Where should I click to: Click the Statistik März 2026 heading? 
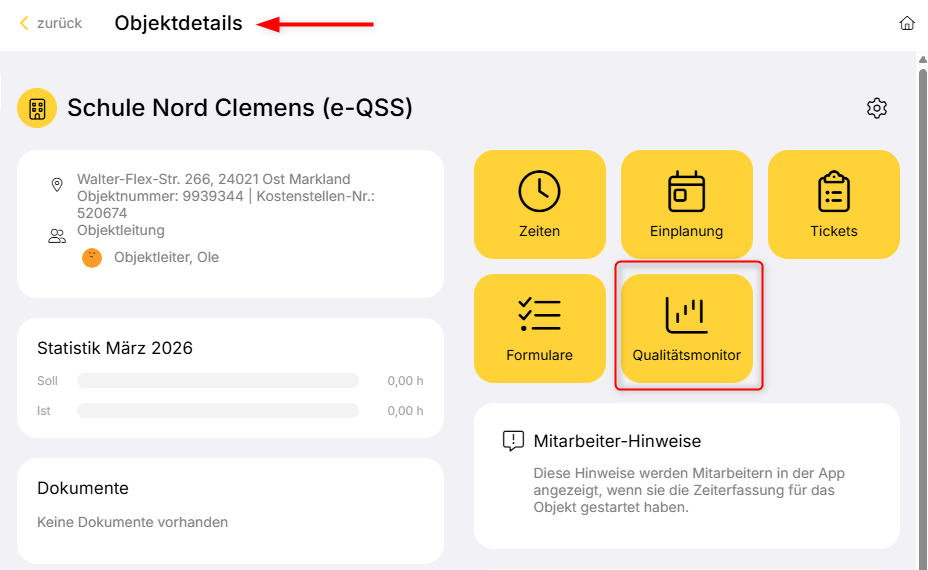115,348
